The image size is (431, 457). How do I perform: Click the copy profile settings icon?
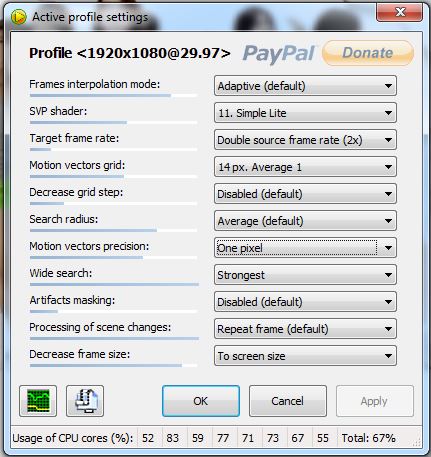point(85,401)
